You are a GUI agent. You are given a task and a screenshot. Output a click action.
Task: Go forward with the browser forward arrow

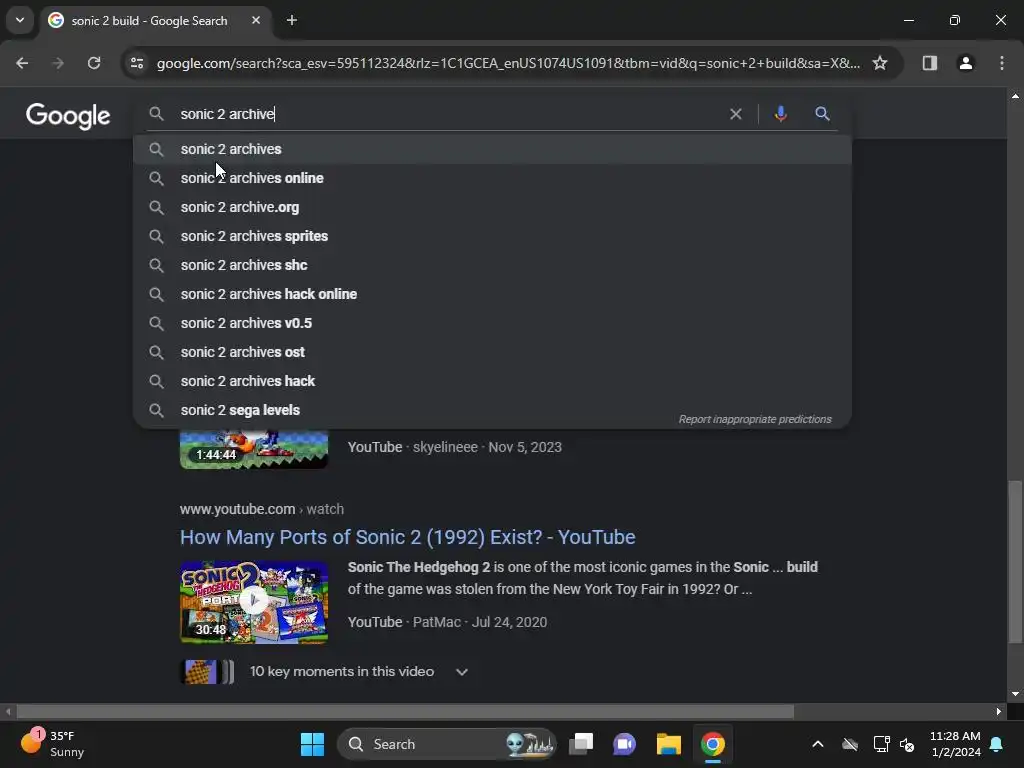(x=58, y=63)
